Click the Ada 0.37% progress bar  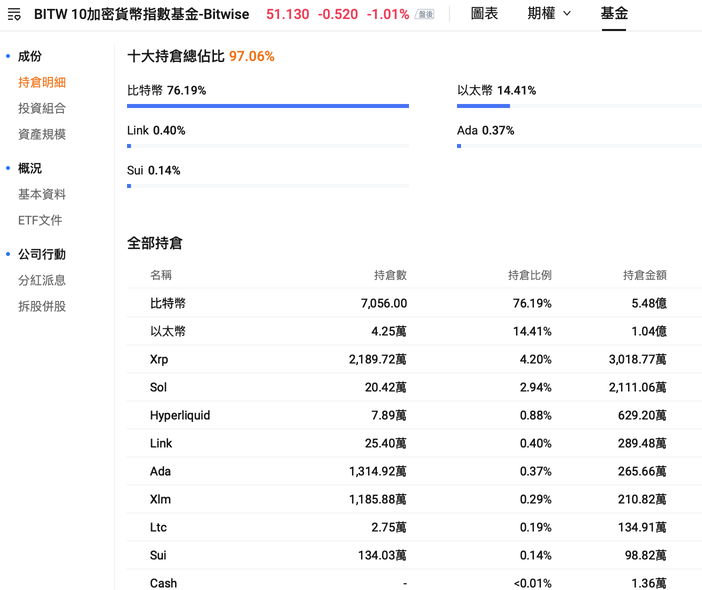click(579, 146)
